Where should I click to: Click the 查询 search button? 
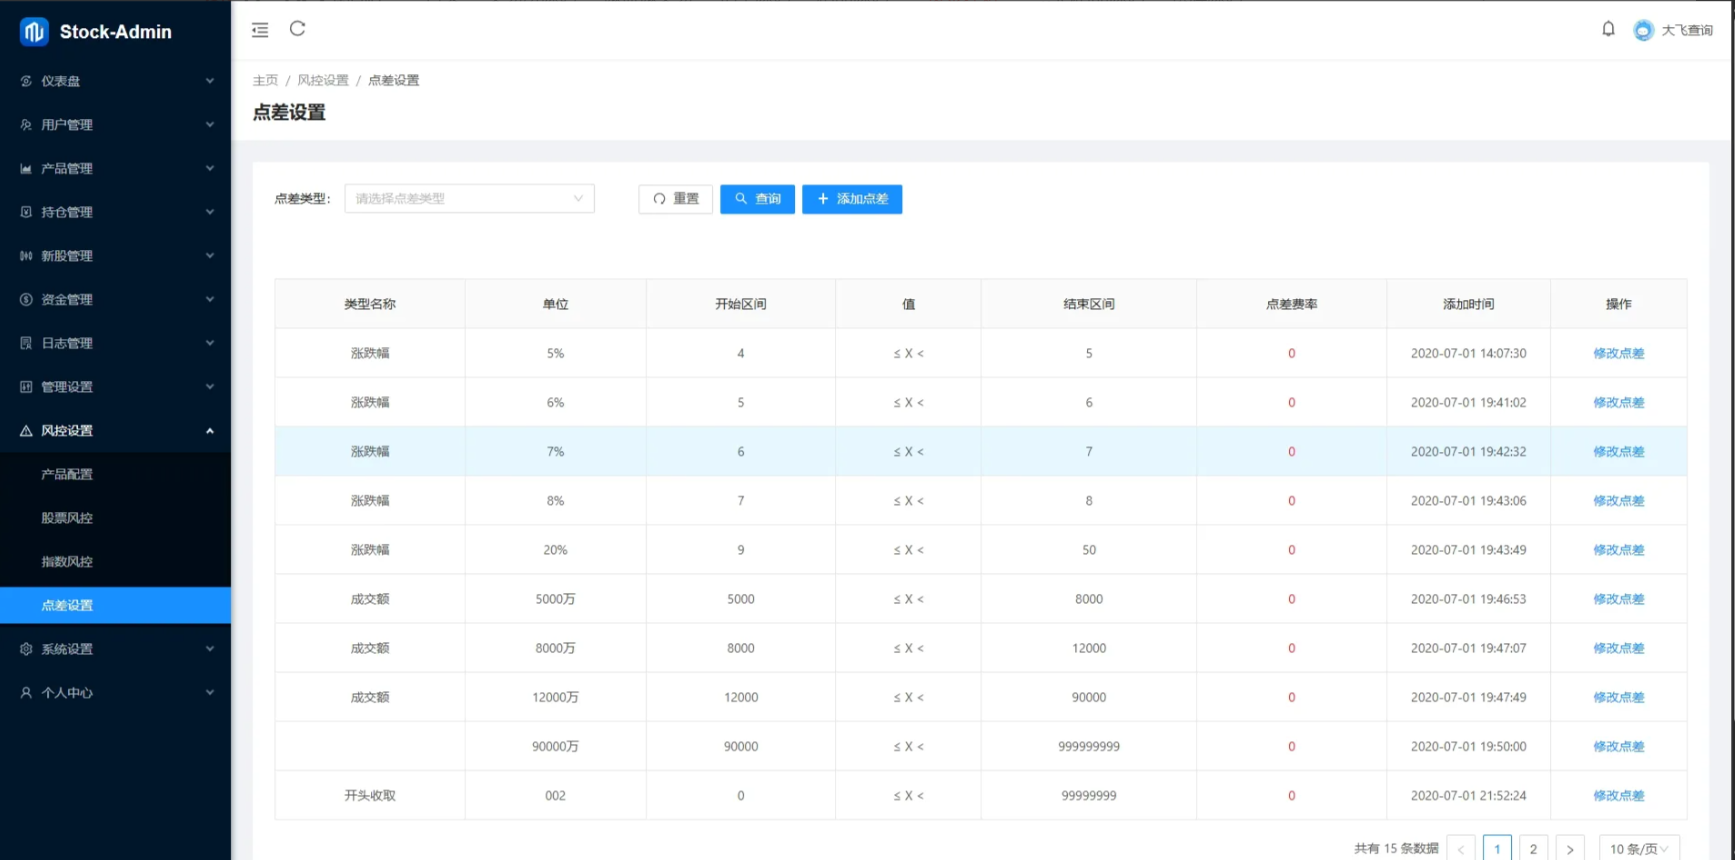pyautogui.click(x=757, y=199)
